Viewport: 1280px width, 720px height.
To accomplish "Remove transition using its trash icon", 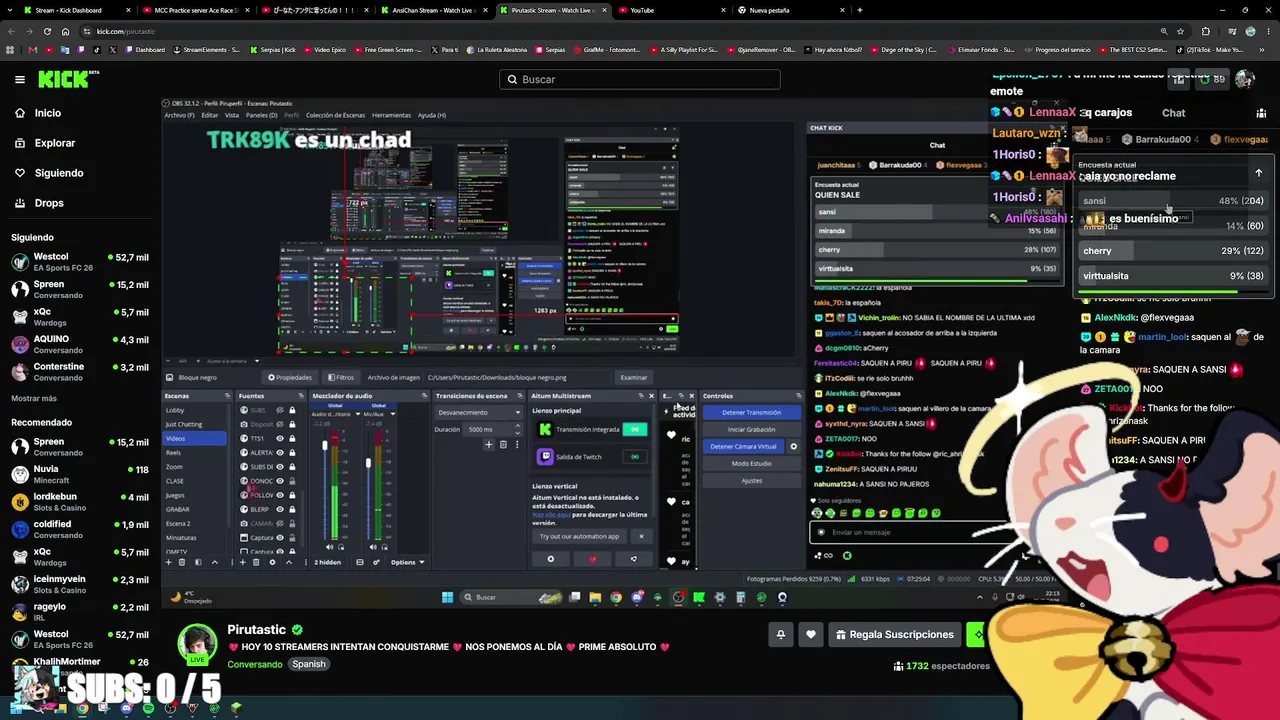I will 503,444.
